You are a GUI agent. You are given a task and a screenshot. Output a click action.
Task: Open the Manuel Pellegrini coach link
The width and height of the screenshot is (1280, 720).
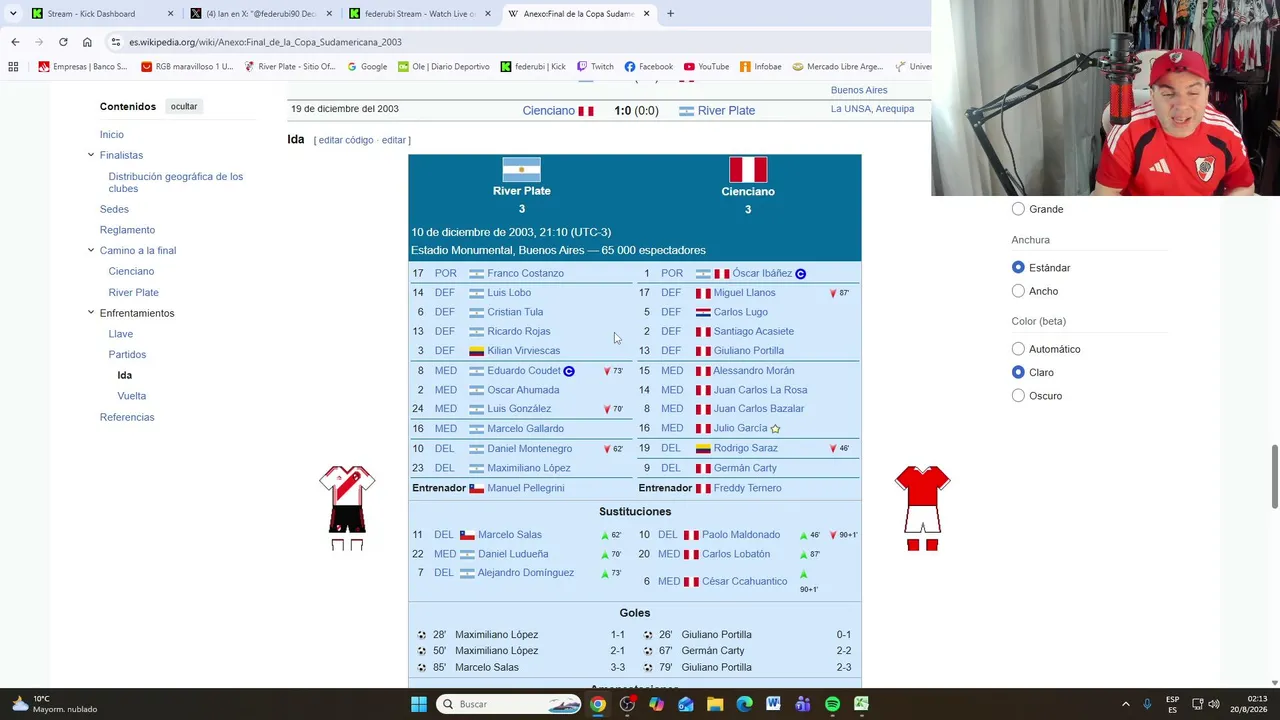(x=525, y=488)
